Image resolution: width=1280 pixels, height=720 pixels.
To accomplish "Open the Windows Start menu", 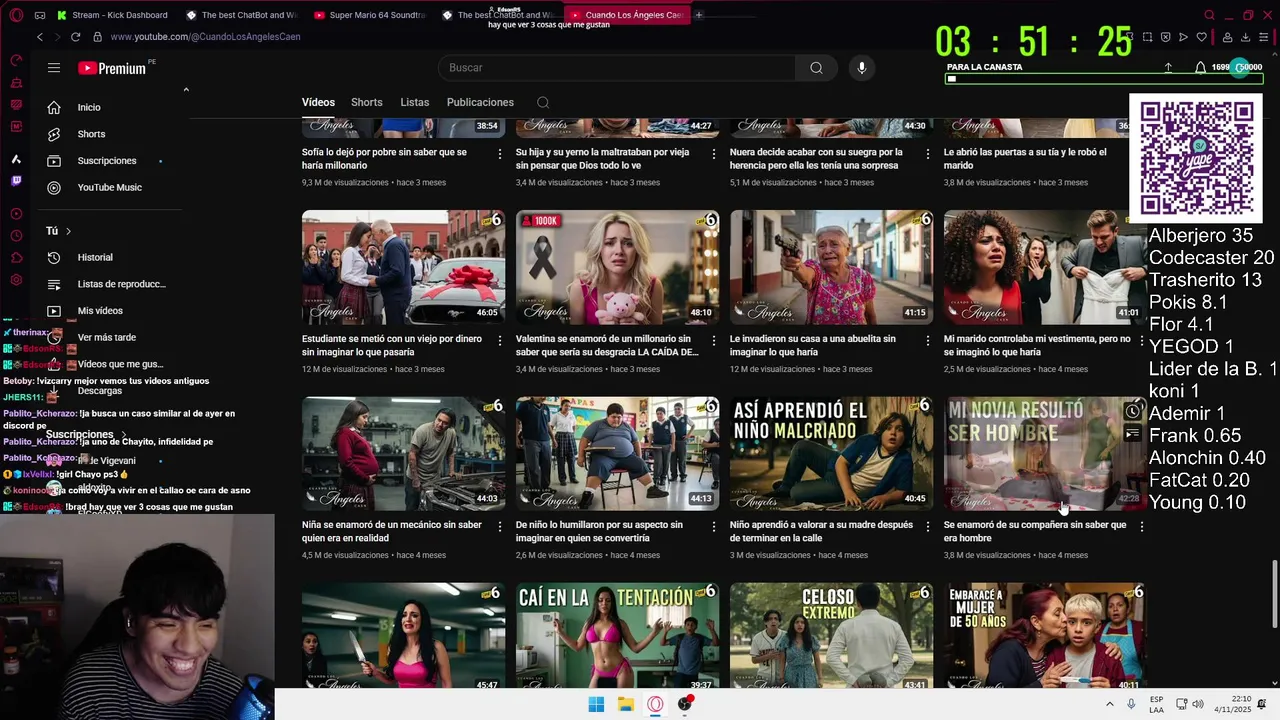I will [x=596, y=704].
